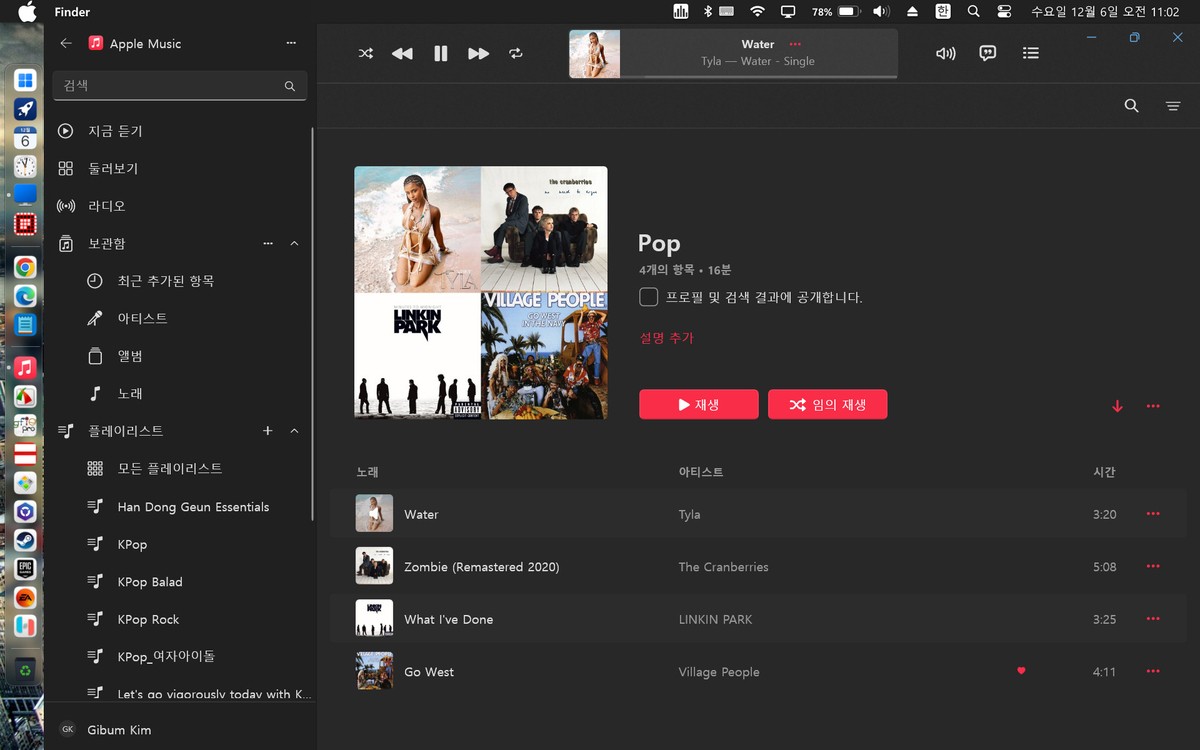The height and width of the screenshot is (750, 1200).
Task: Add a new playlist with plus icon
Action: (x=267, y=430)
